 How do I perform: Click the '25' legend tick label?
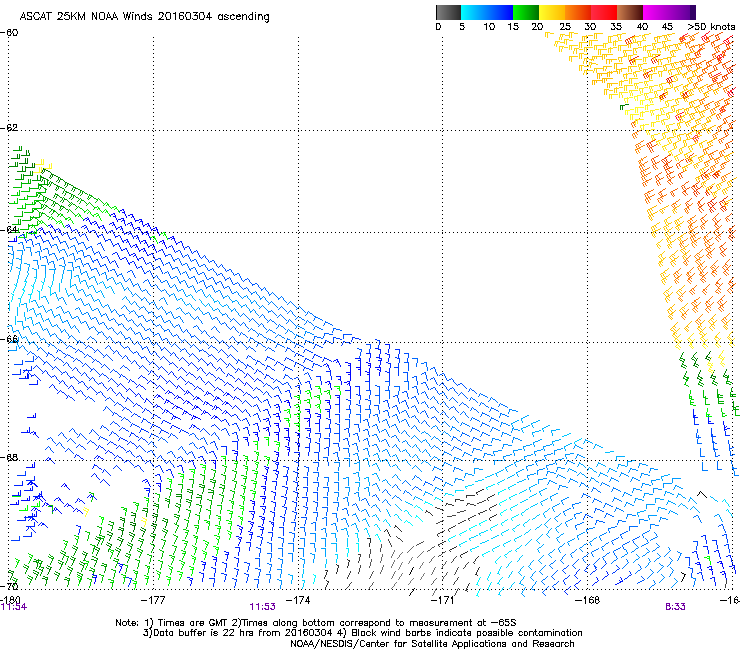click(565, 27)
